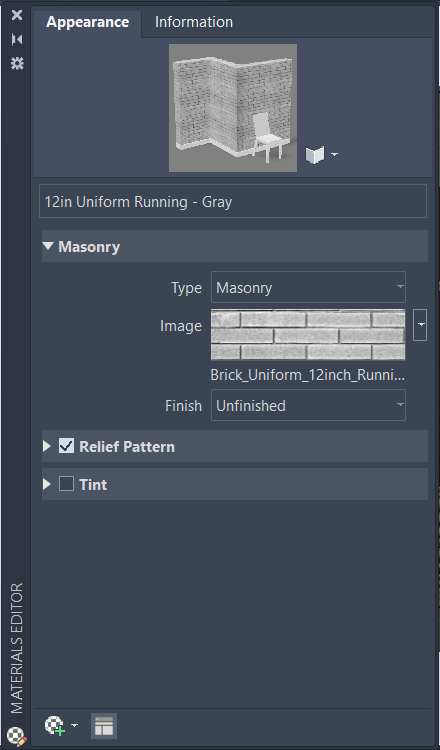
Task: Click the material name field
Action: [233, 201]
